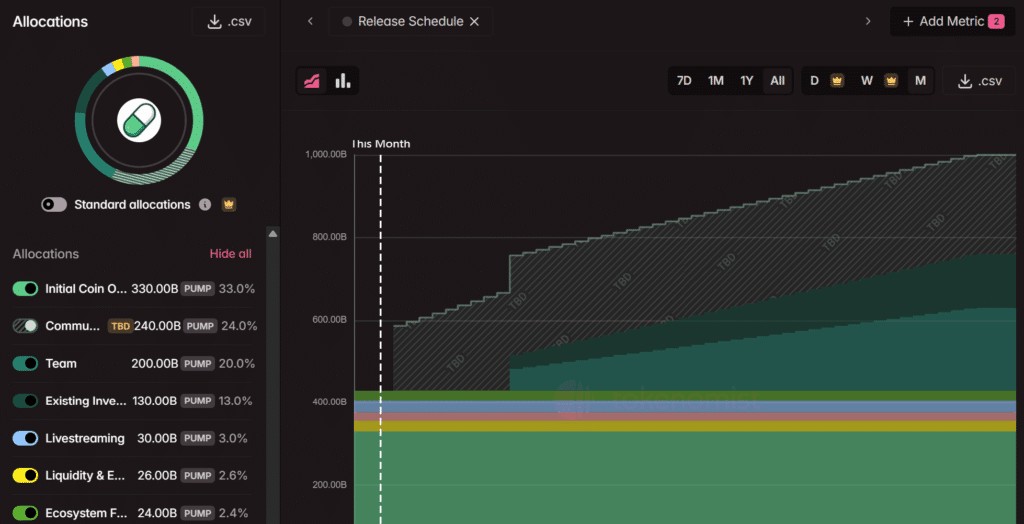1024x524 pixels.
Task: Toggle Livestreaming allocation visibility
Action: 25,438
